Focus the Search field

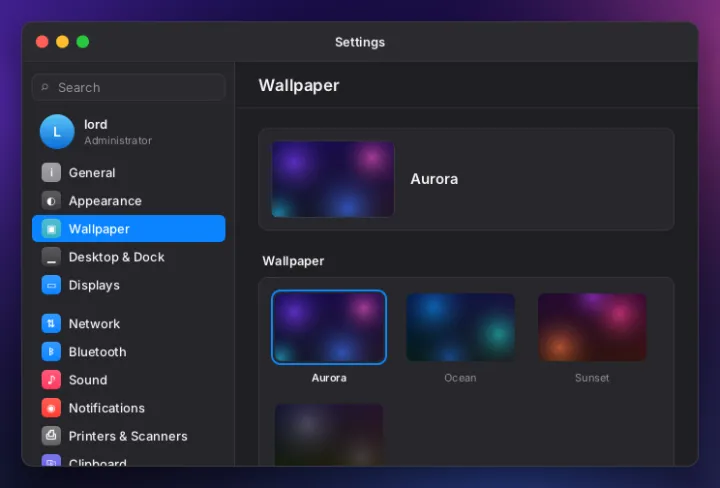[x=129, y=87]
